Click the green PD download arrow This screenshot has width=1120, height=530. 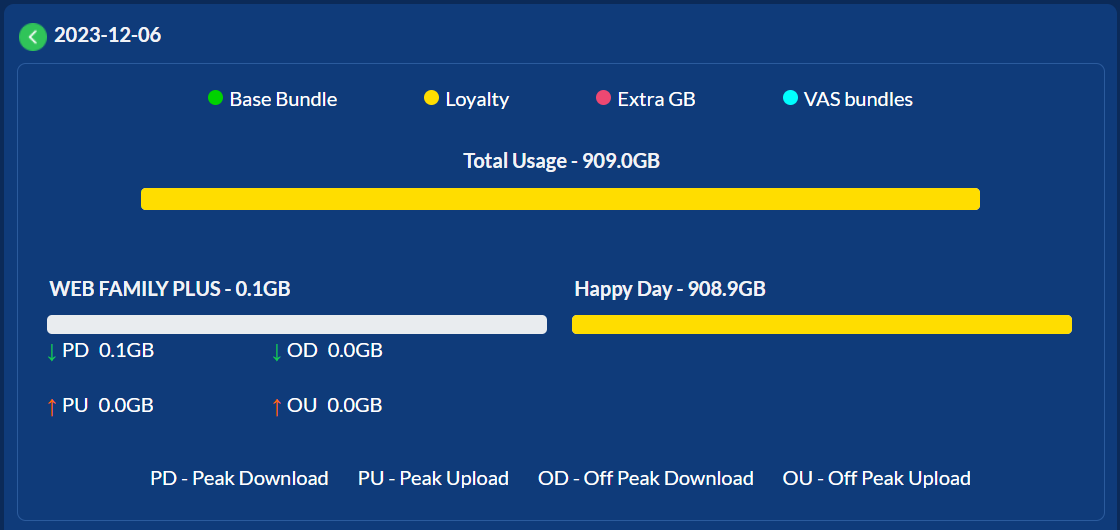pos(51,352)
